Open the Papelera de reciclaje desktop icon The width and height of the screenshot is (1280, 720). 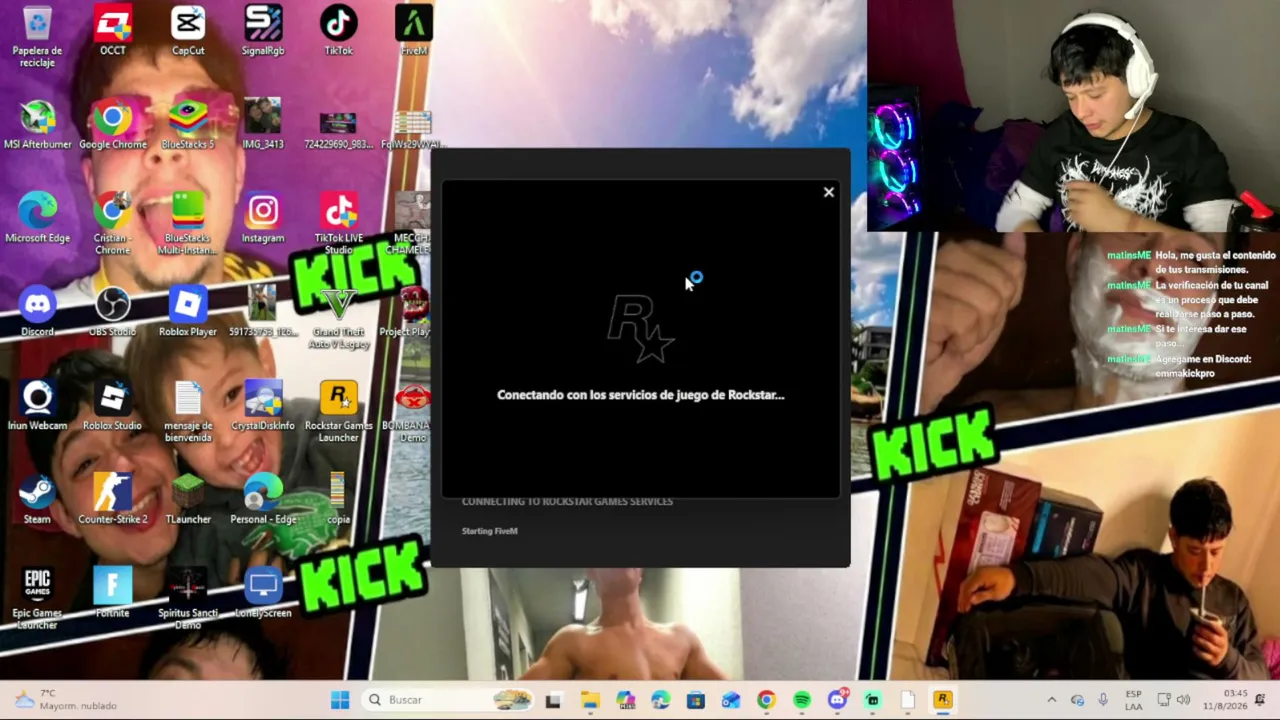(37, 36)
